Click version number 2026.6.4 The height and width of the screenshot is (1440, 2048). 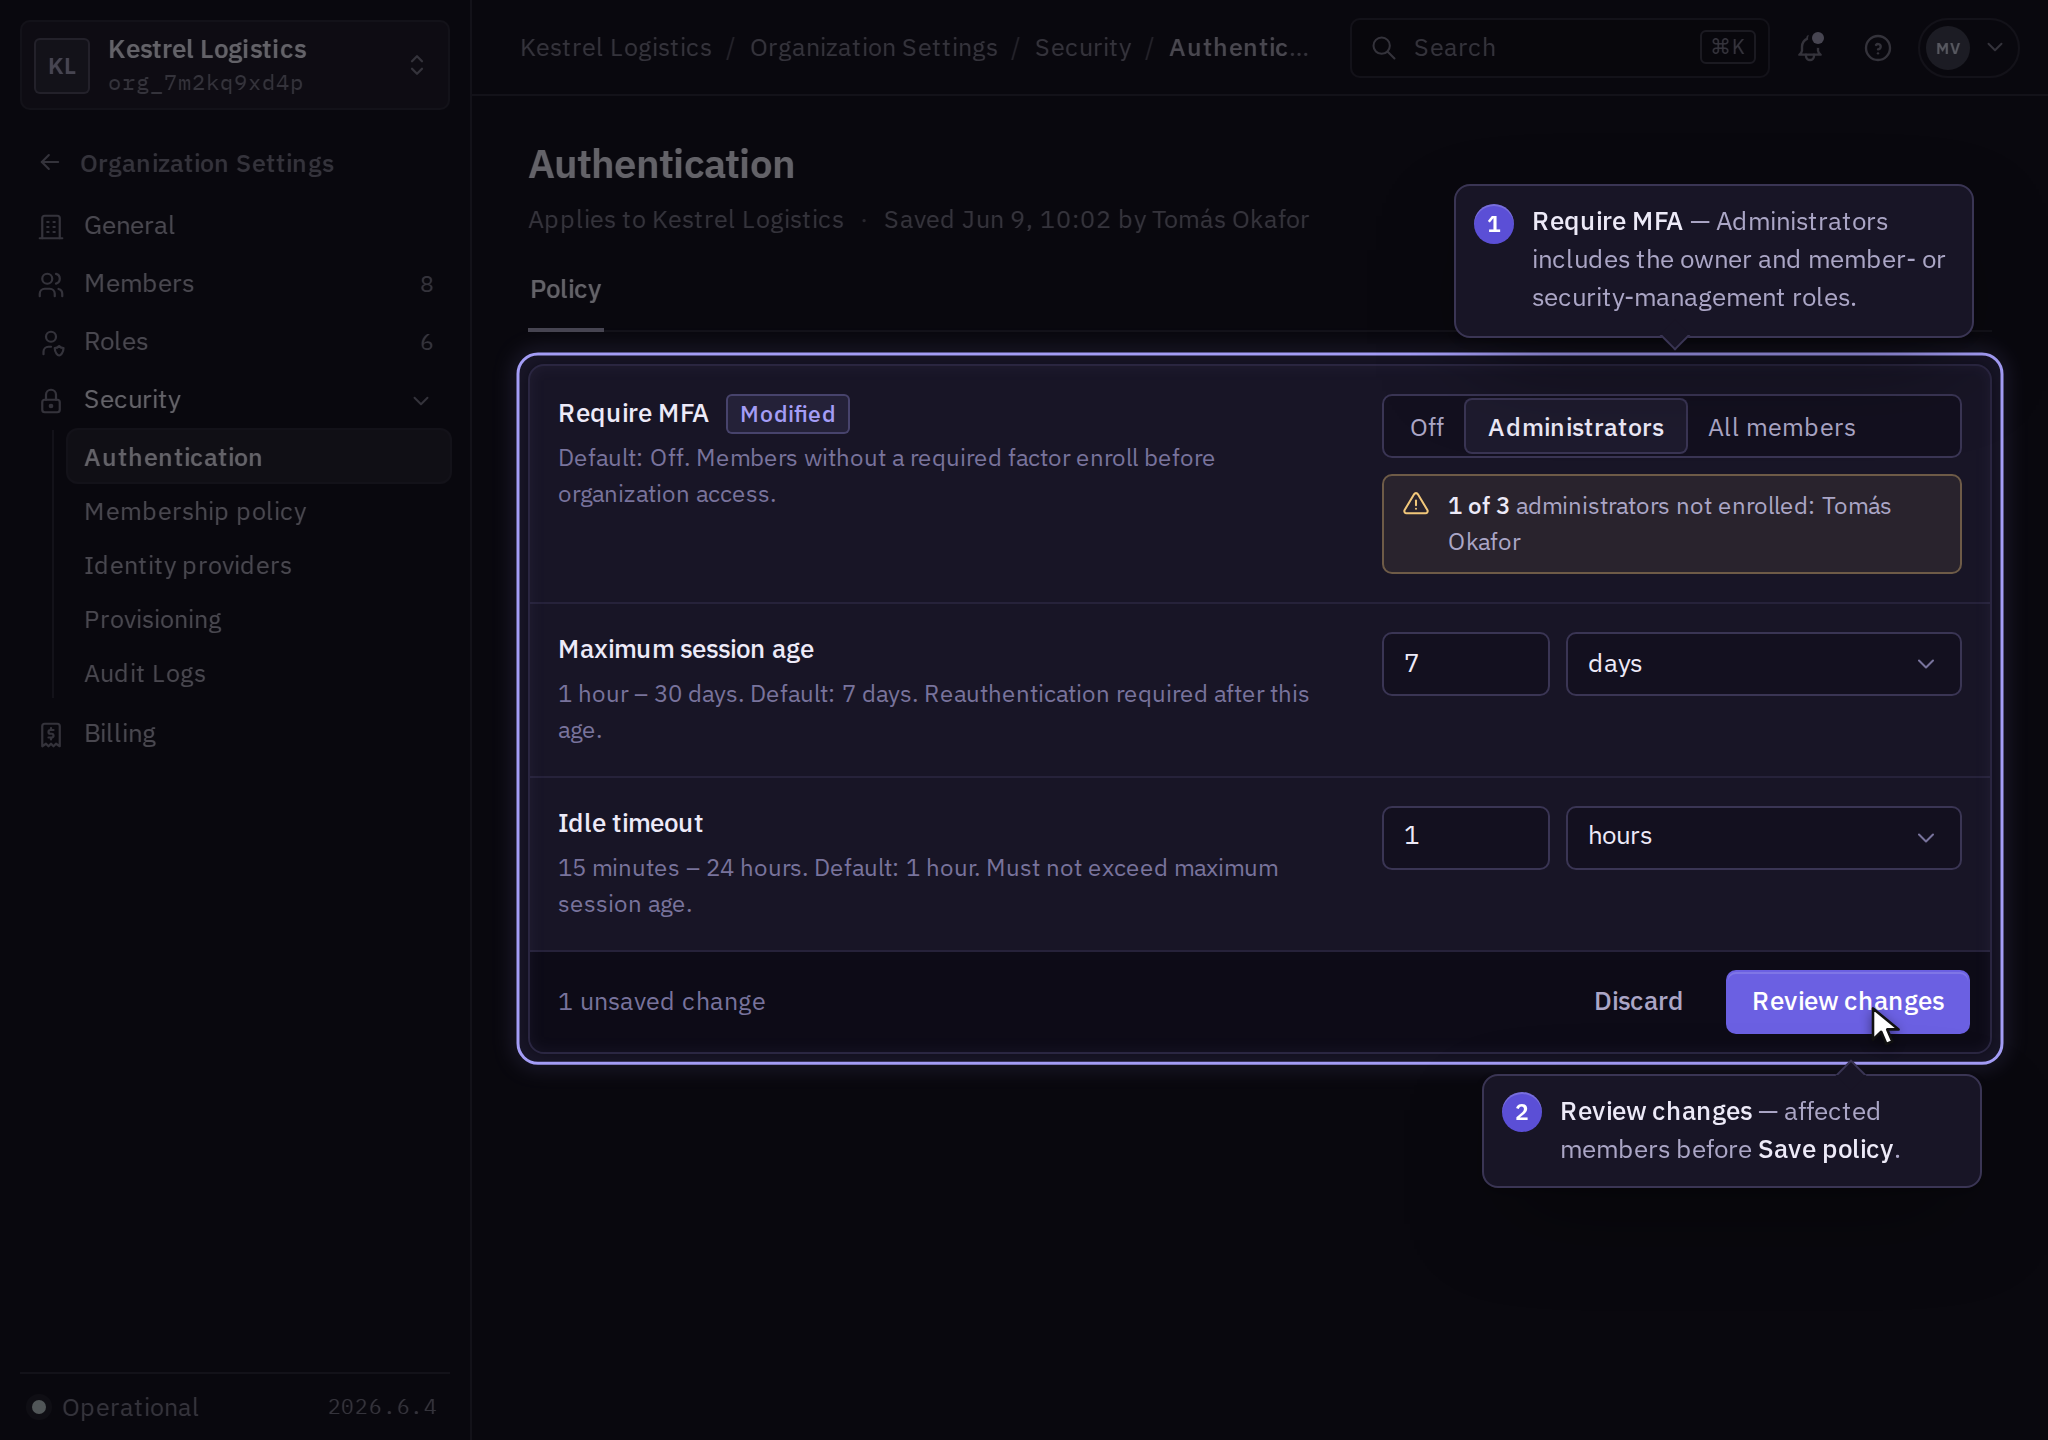pos(382,1407)
